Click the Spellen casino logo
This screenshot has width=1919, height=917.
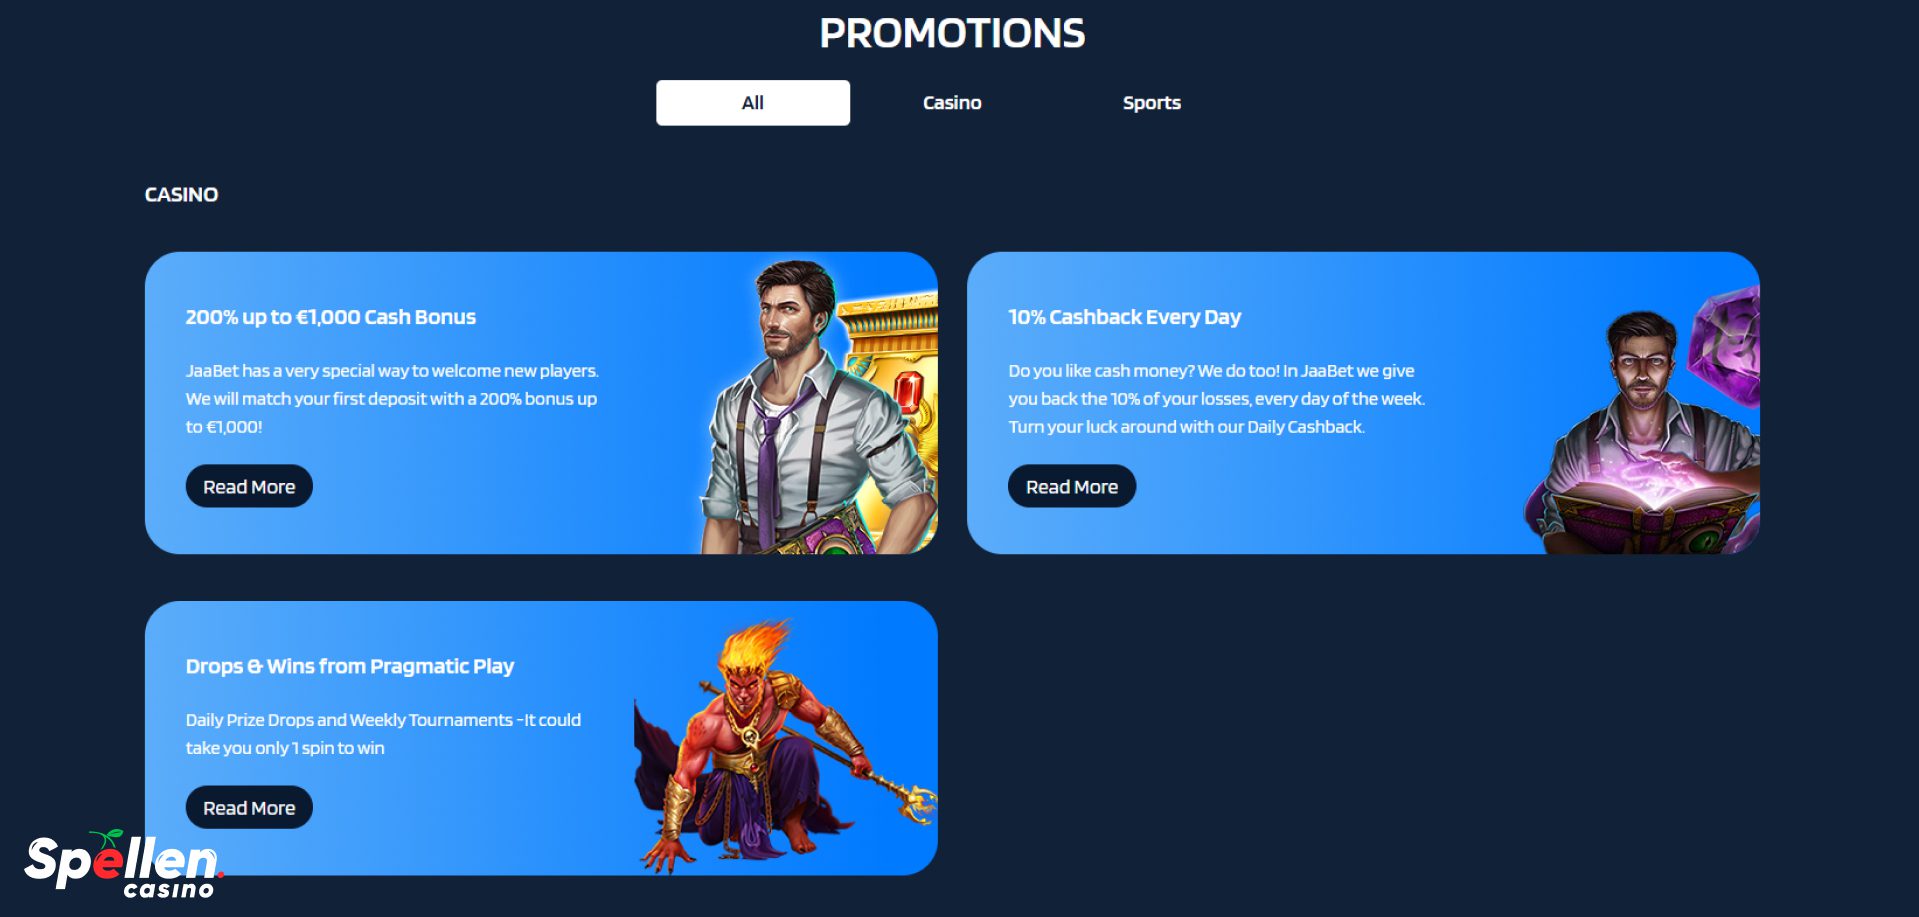(124, 864)
